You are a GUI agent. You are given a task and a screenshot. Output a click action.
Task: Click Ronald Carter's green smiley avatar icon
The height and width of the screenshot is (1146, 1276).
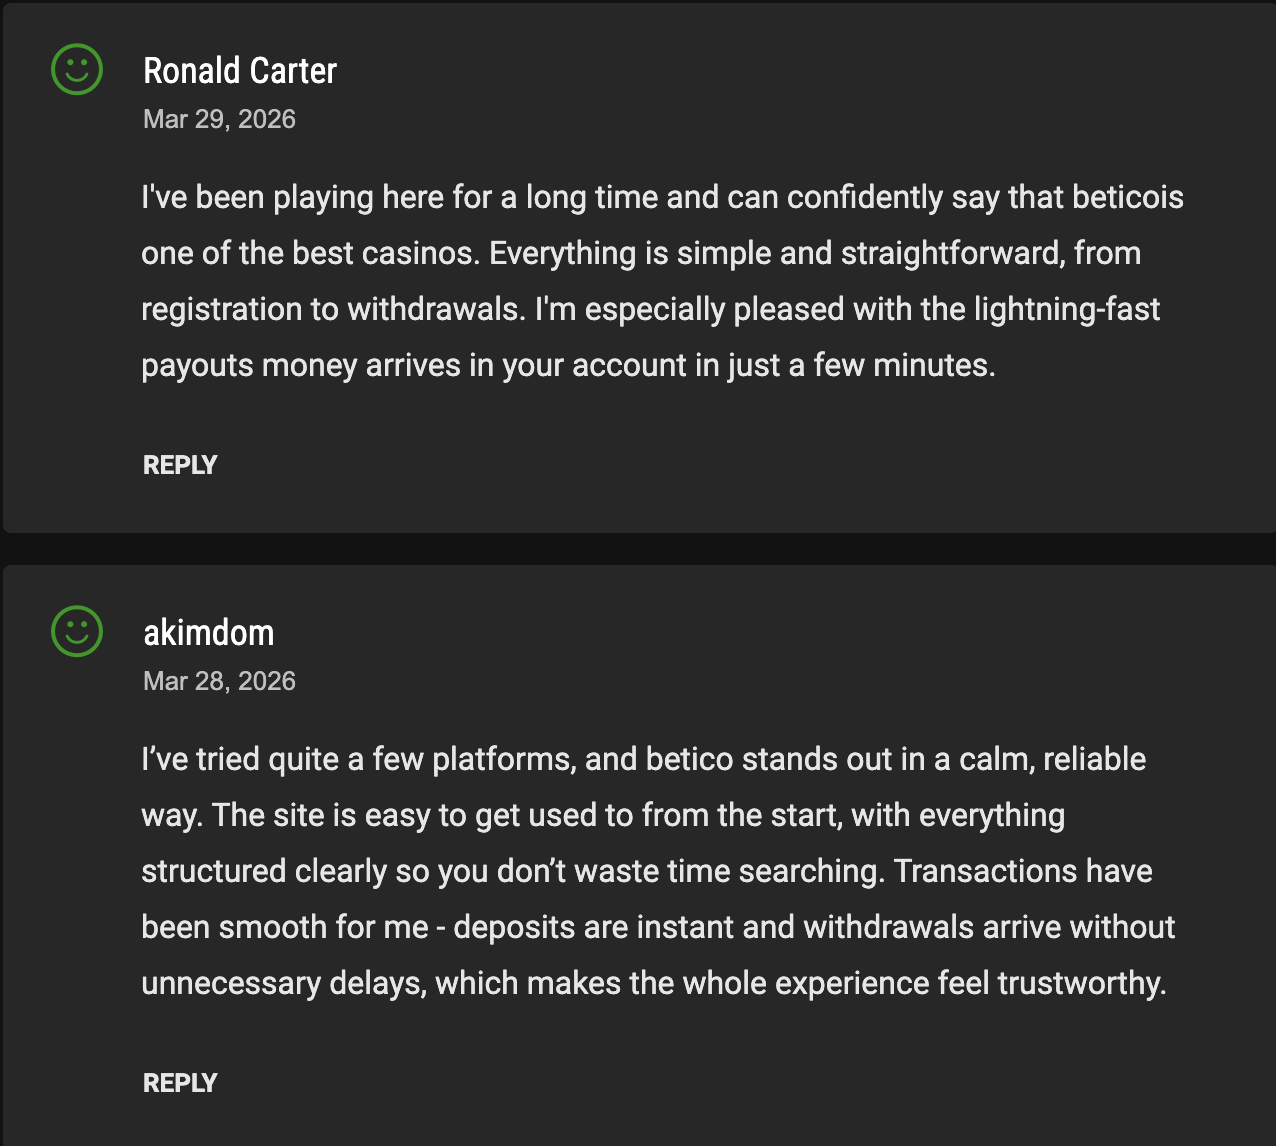pyautogui.click(x=77, y=70)
